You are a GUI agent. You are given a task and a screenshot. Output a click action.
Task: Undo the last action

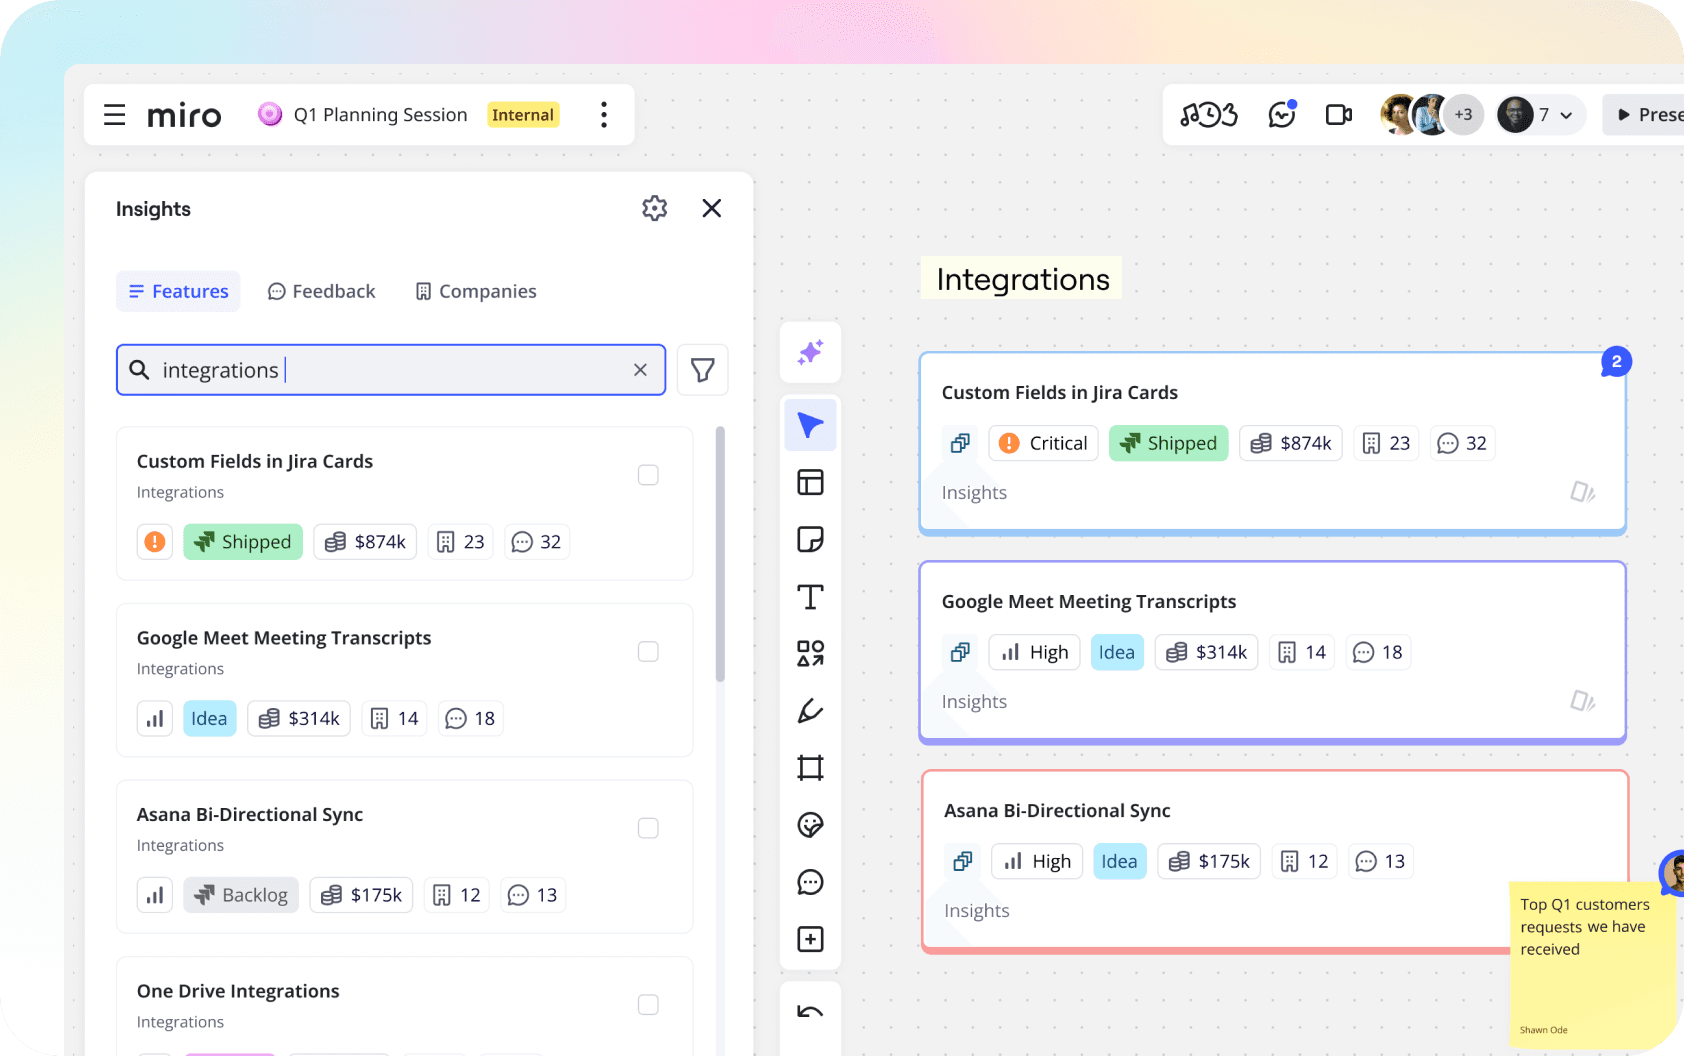pos(810,1012)
